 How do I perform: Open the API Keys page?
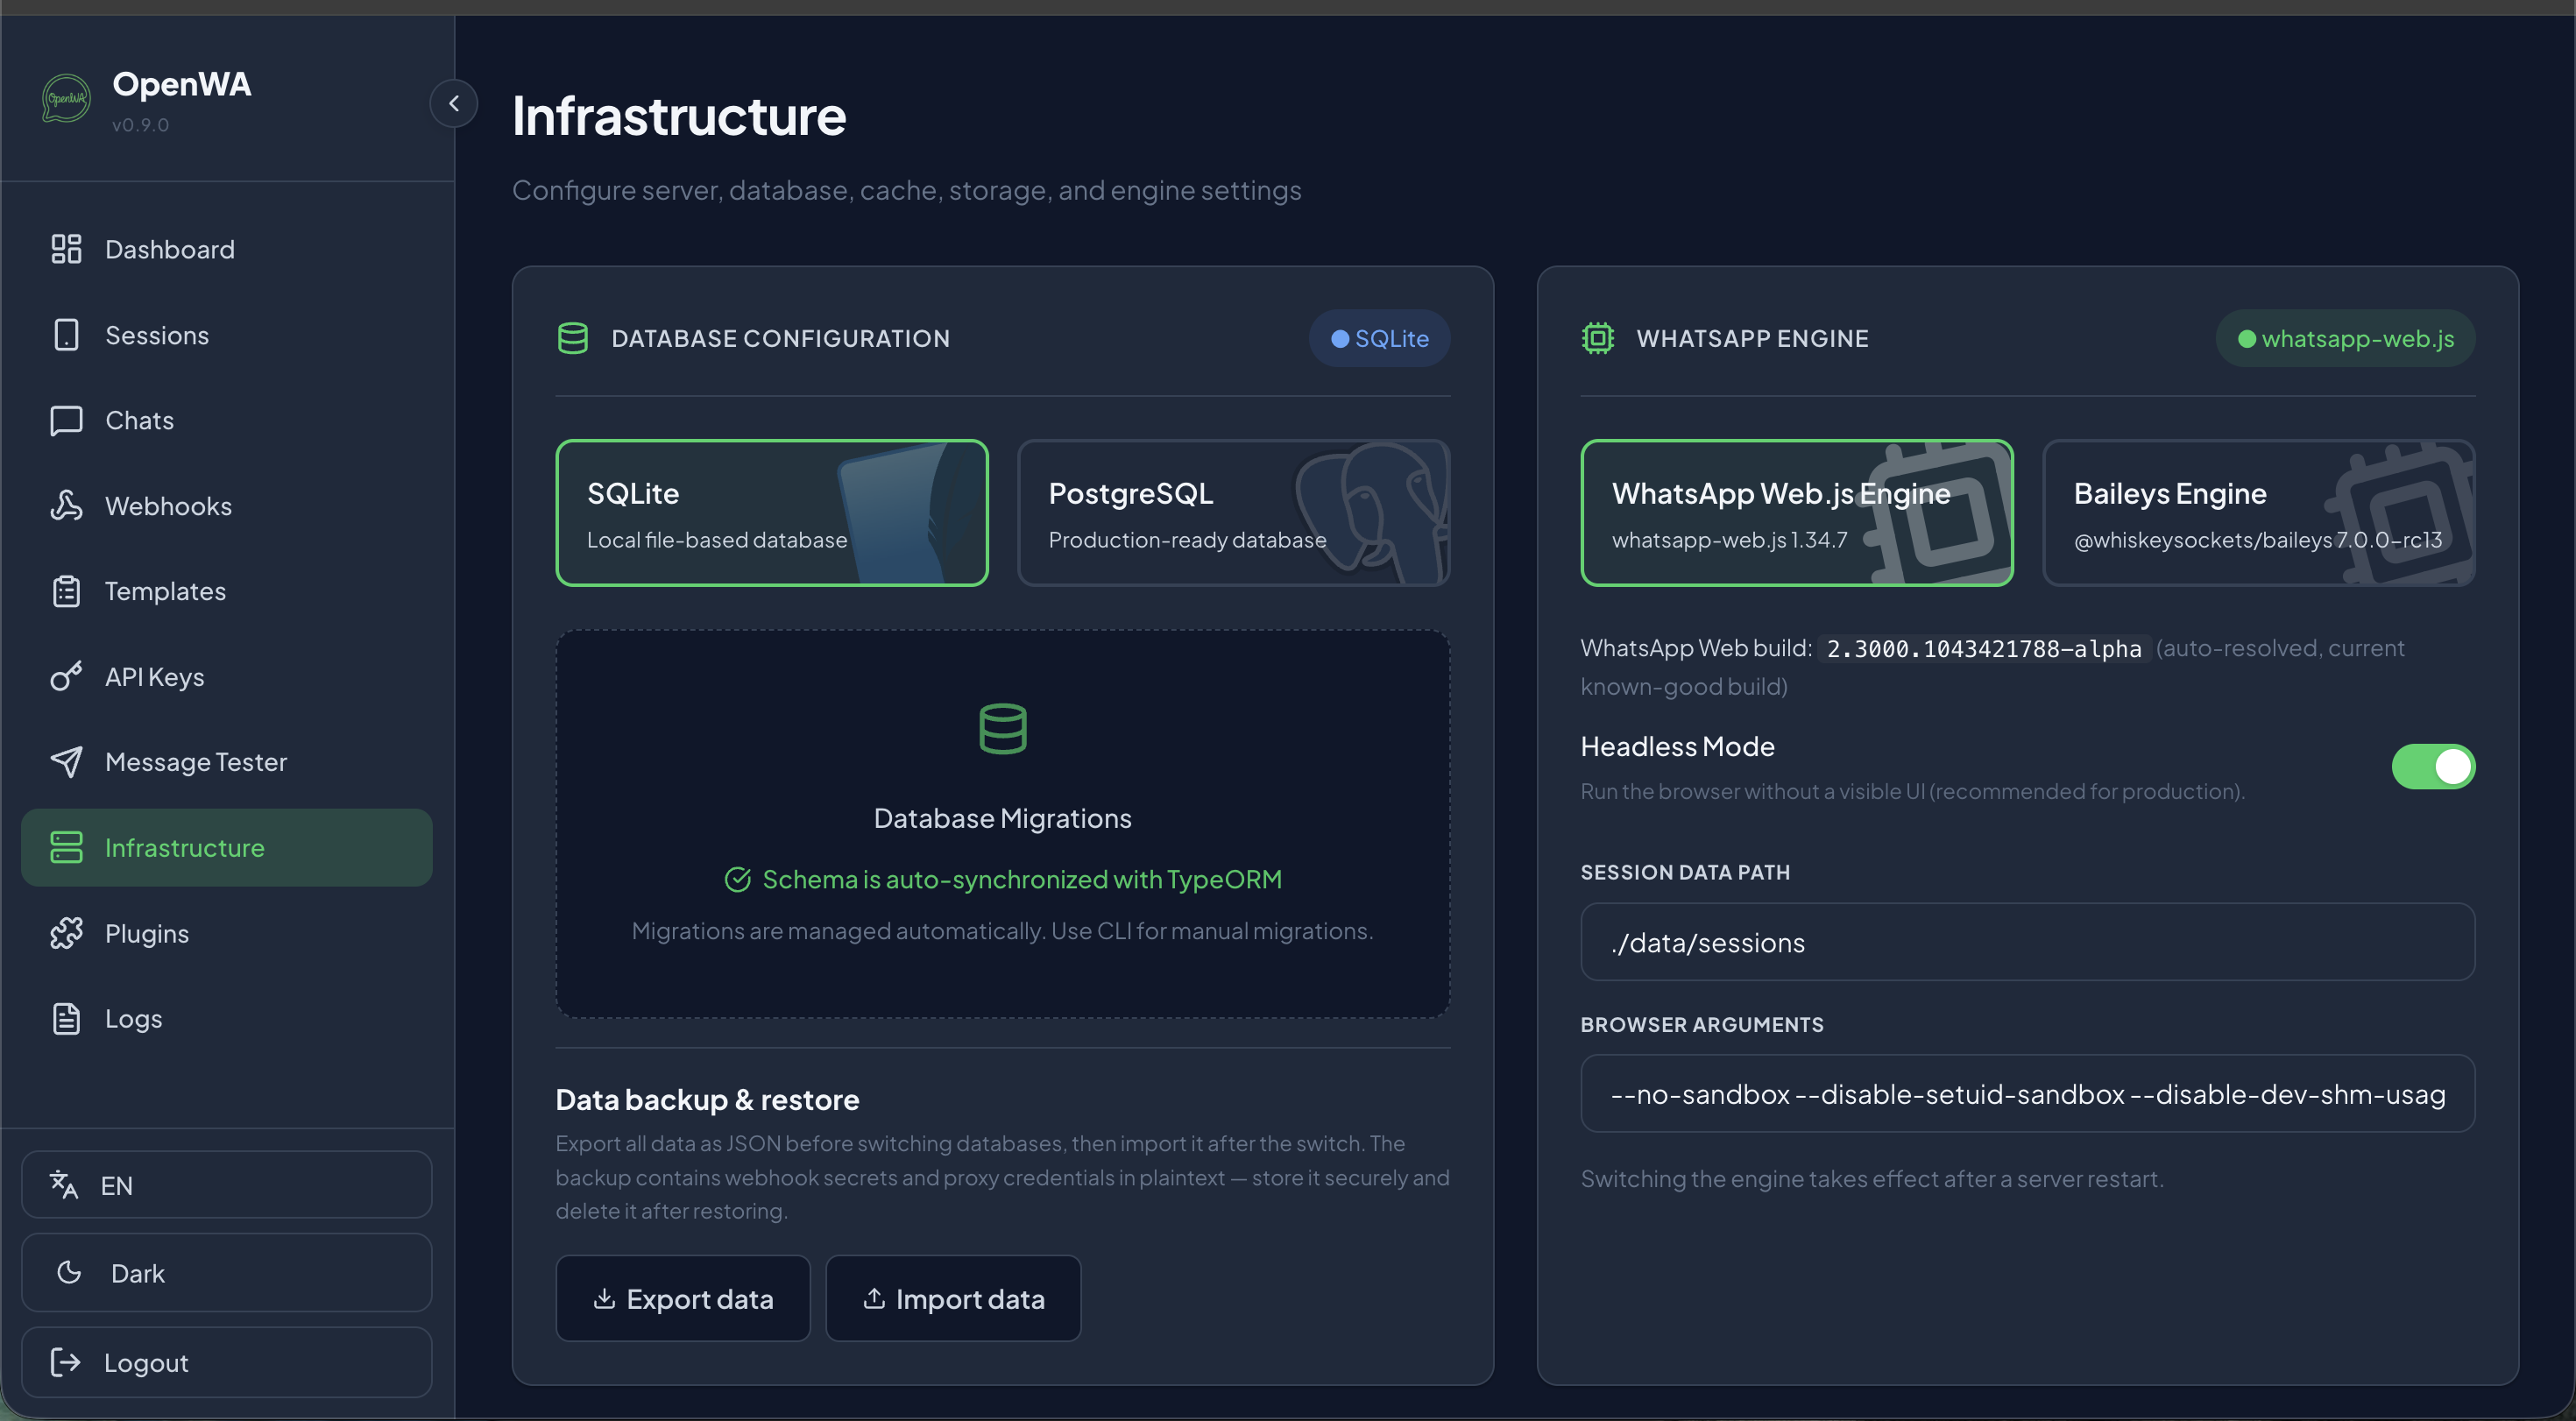tap(226, 677)
